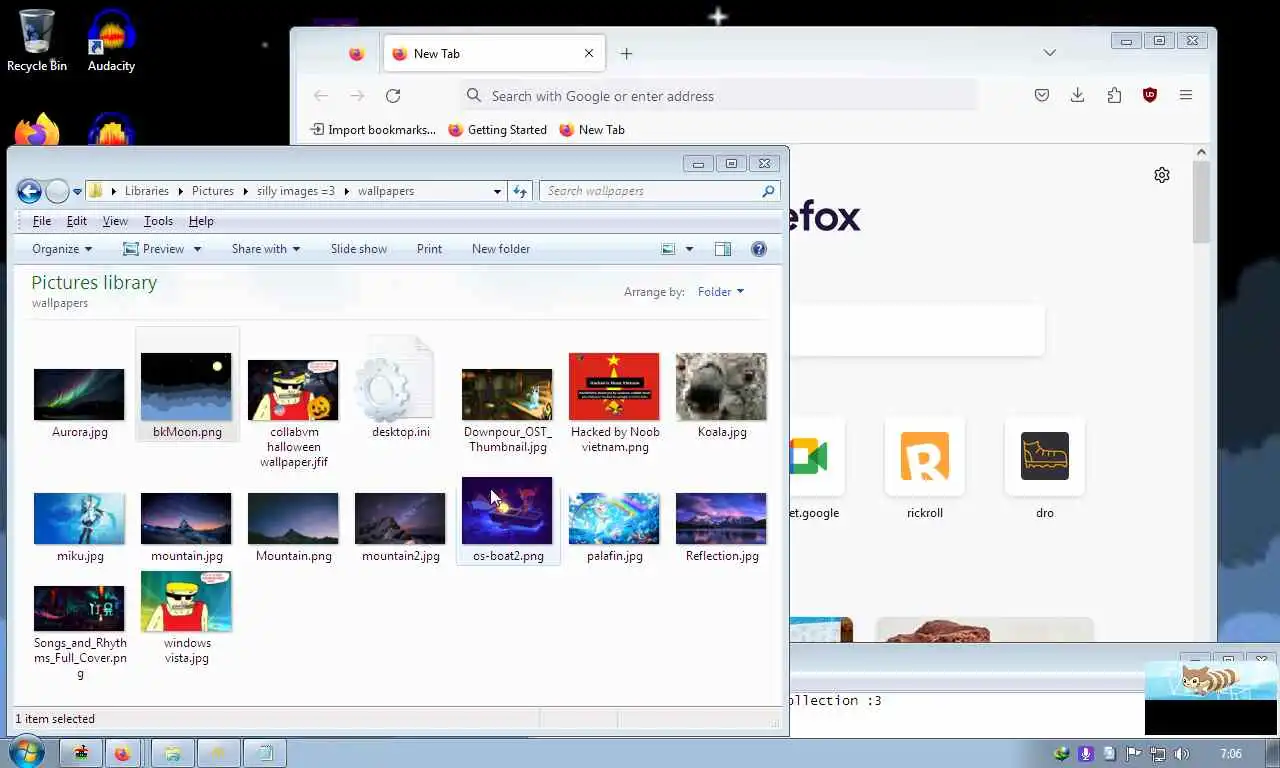Image resolution: width=1280 pixels, height=768 pixels.
Task: Click Print in Explorer toolbar
Action: (429, 249)
